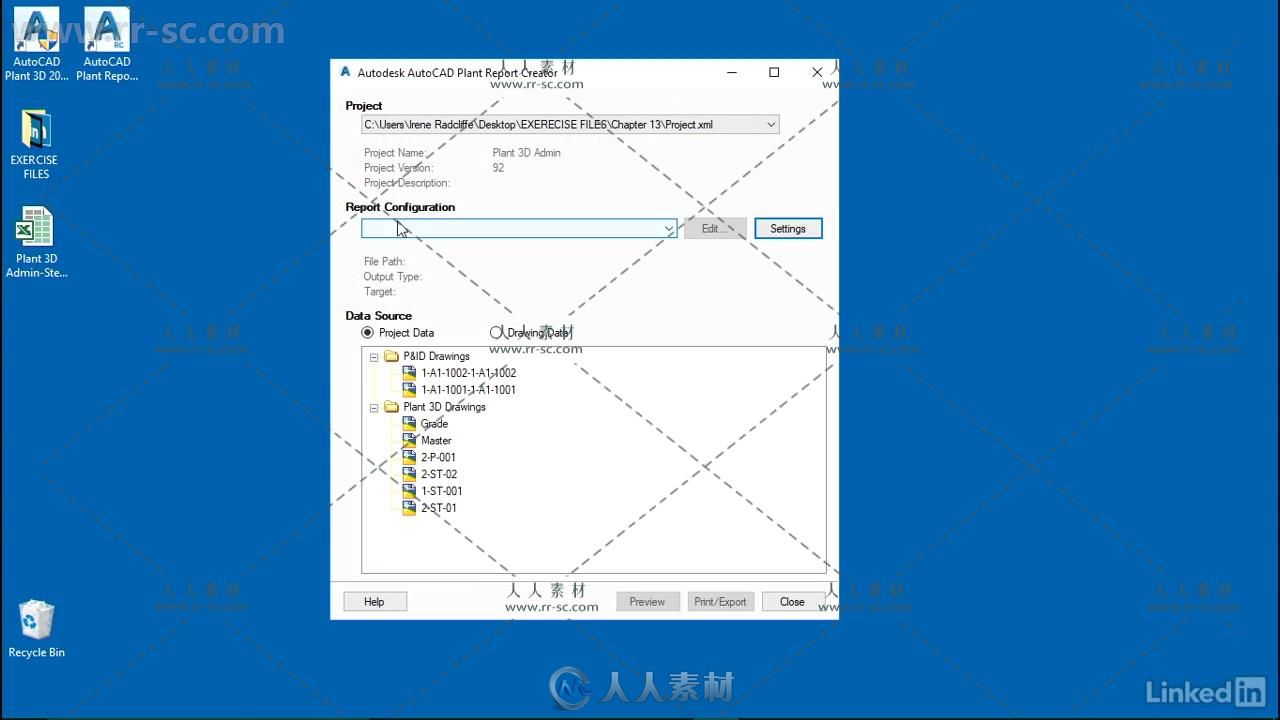This screenshot has width=1280, height=720.
Task: Select the Grade drawing label
Action: click(434, 424)
